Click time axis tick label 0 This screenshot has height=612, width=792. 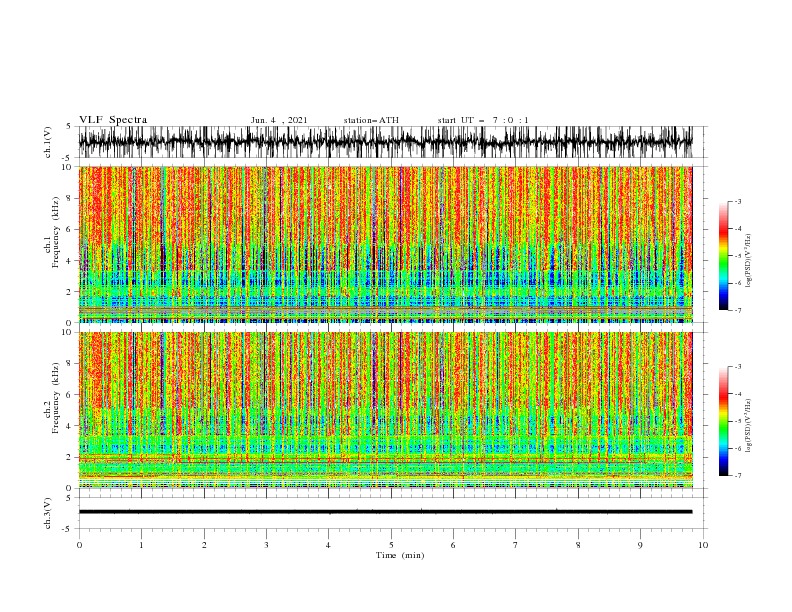[x=79, y=545]
